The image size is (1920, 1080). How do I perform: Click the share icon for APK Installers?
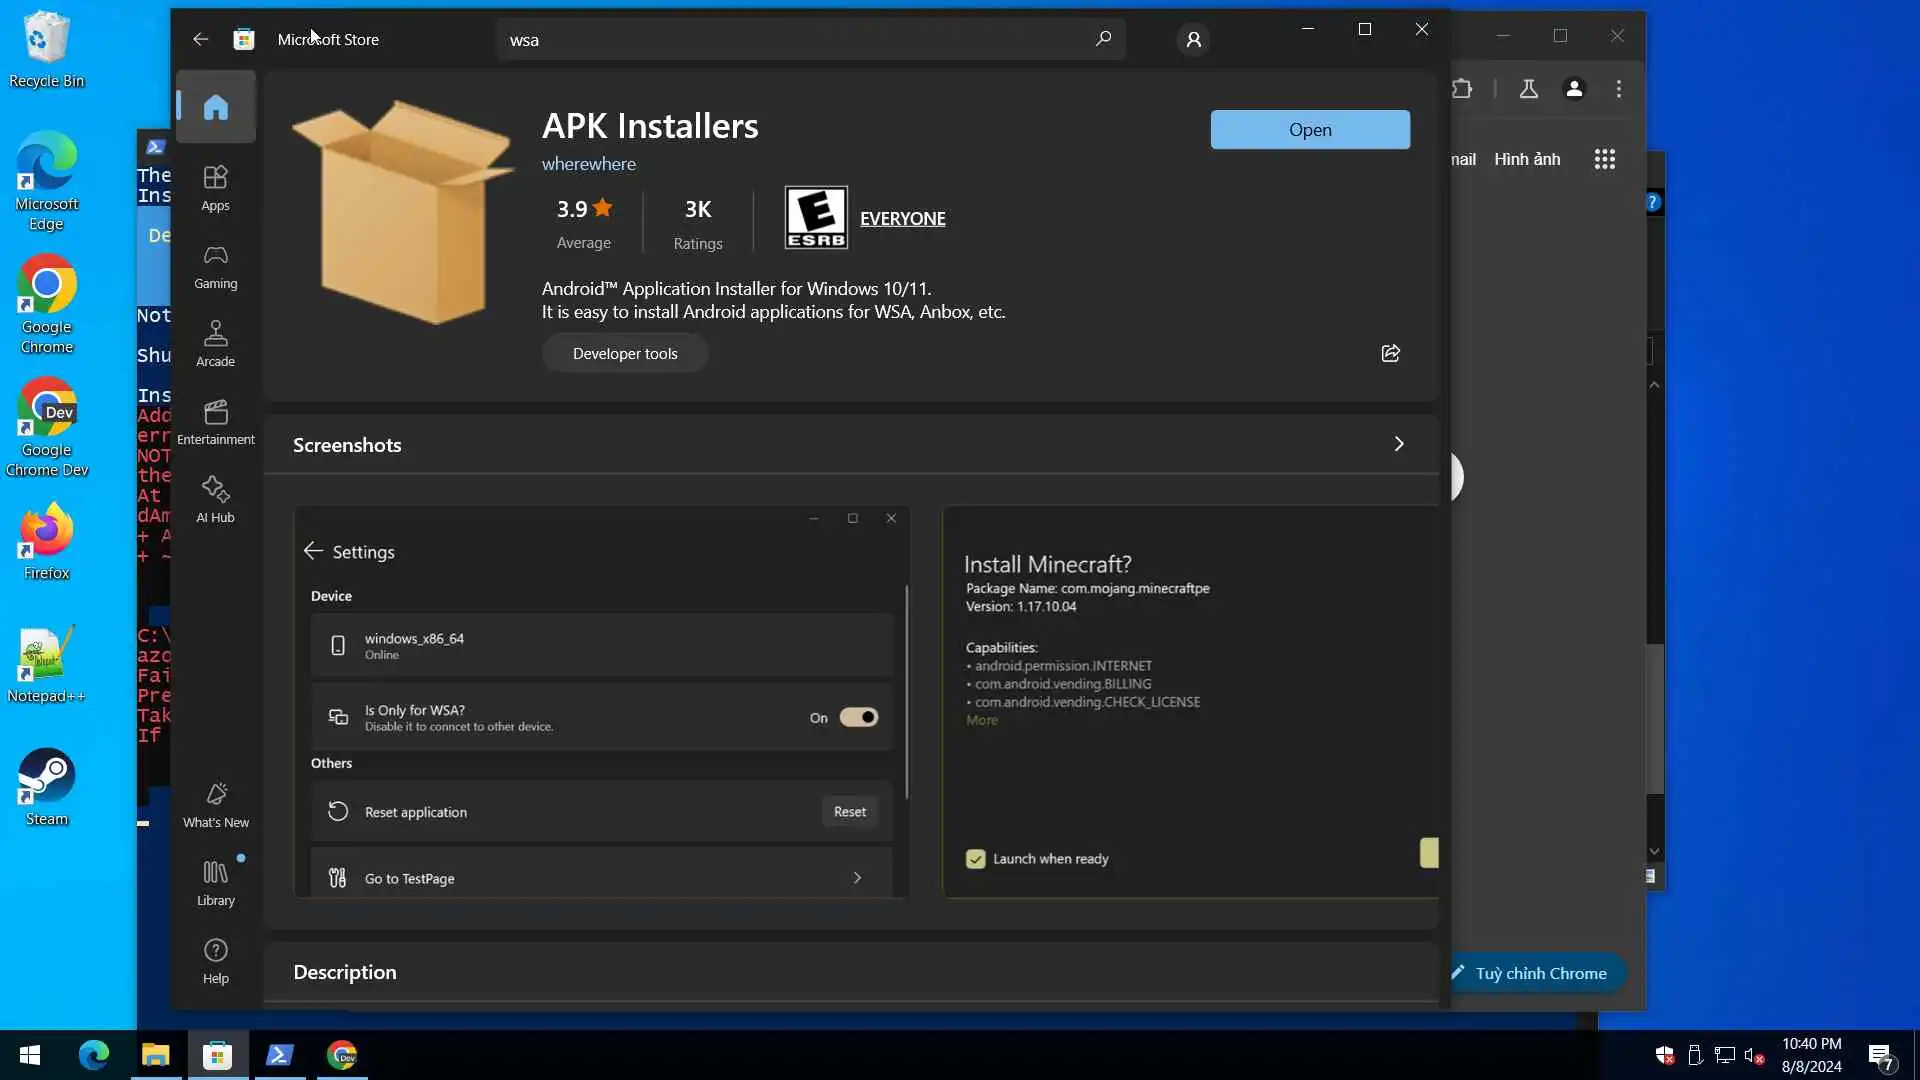point(1390,353)
